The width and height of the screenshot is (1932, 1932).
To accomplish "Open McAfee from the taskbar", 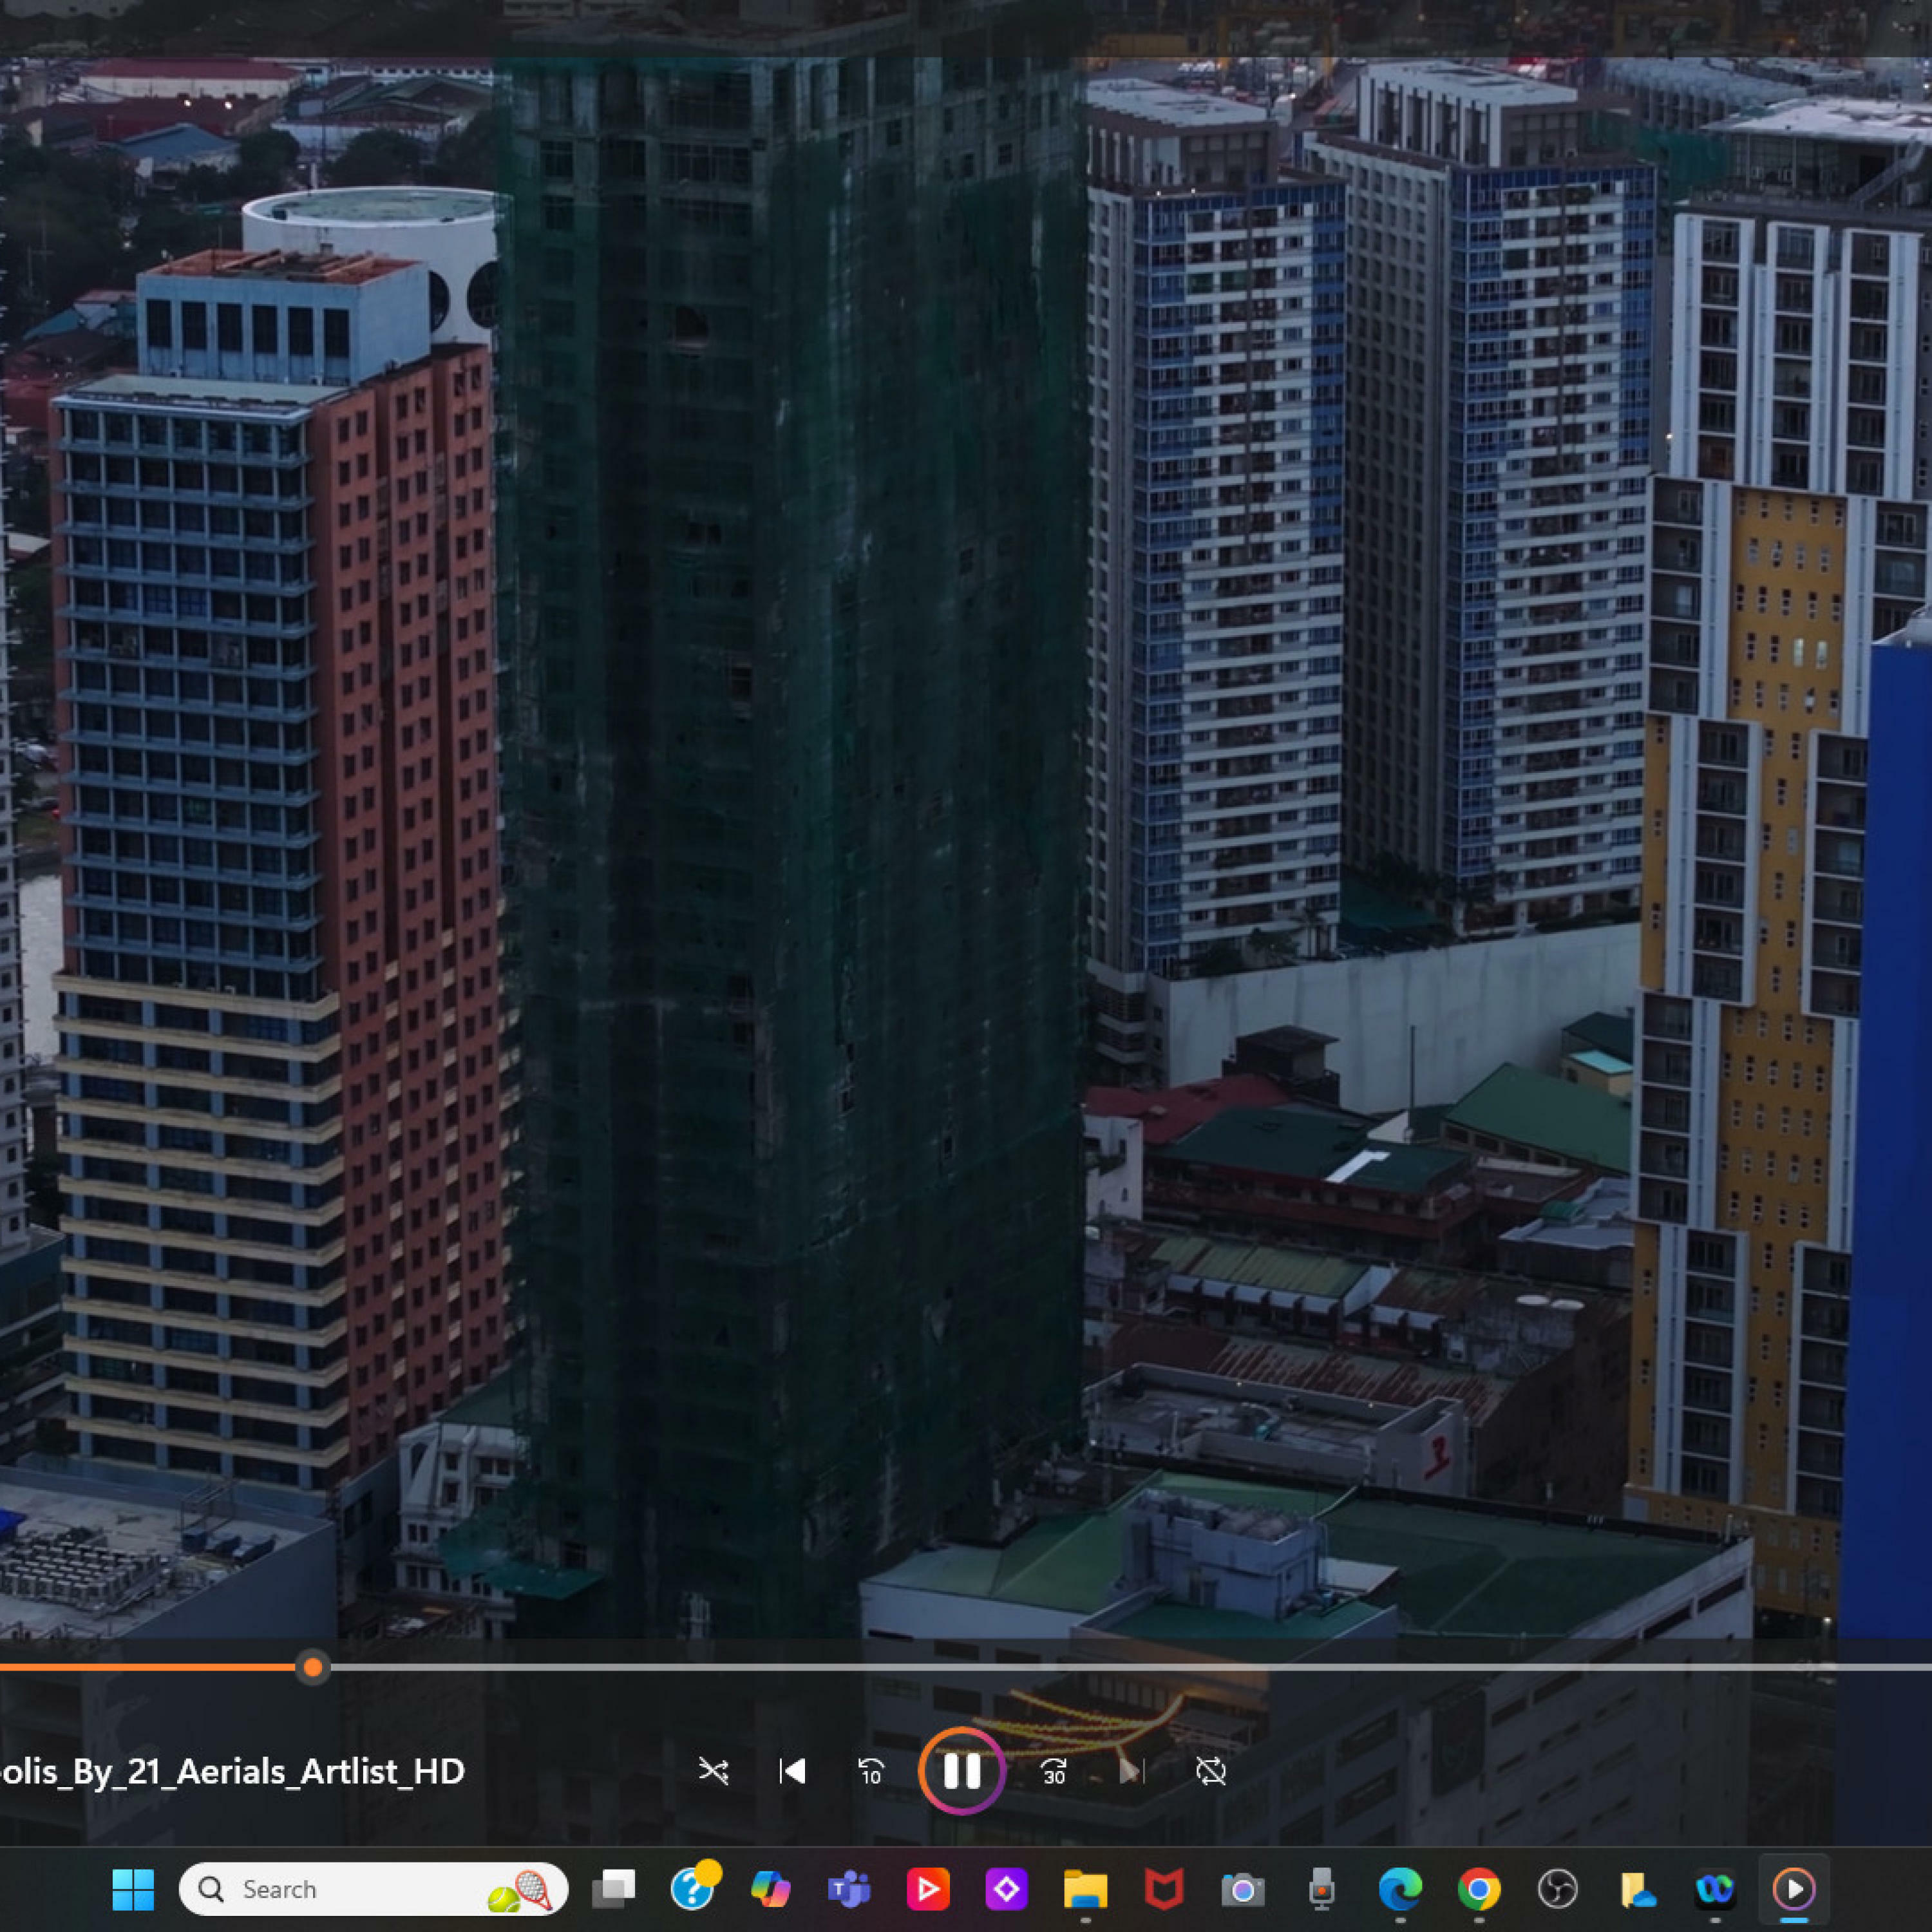I will [x=1164, y=1889].
